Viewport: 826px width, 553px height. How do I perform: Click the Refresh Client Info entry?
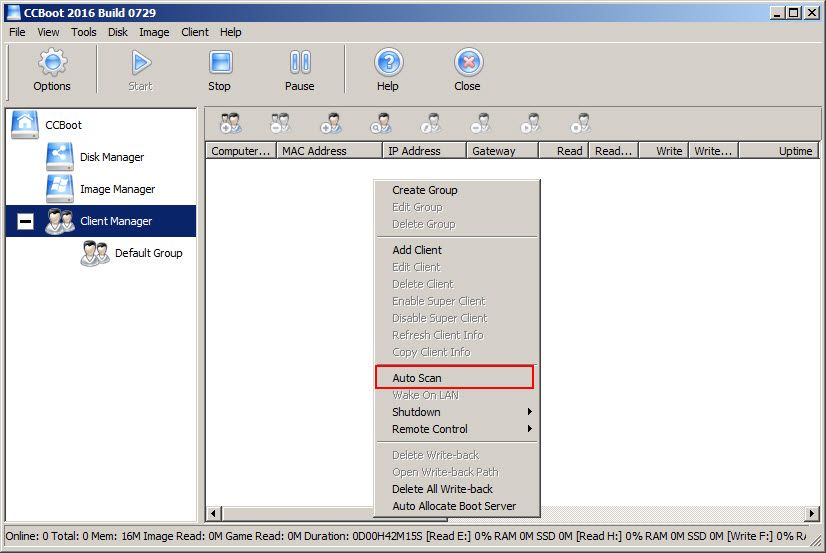457,335
